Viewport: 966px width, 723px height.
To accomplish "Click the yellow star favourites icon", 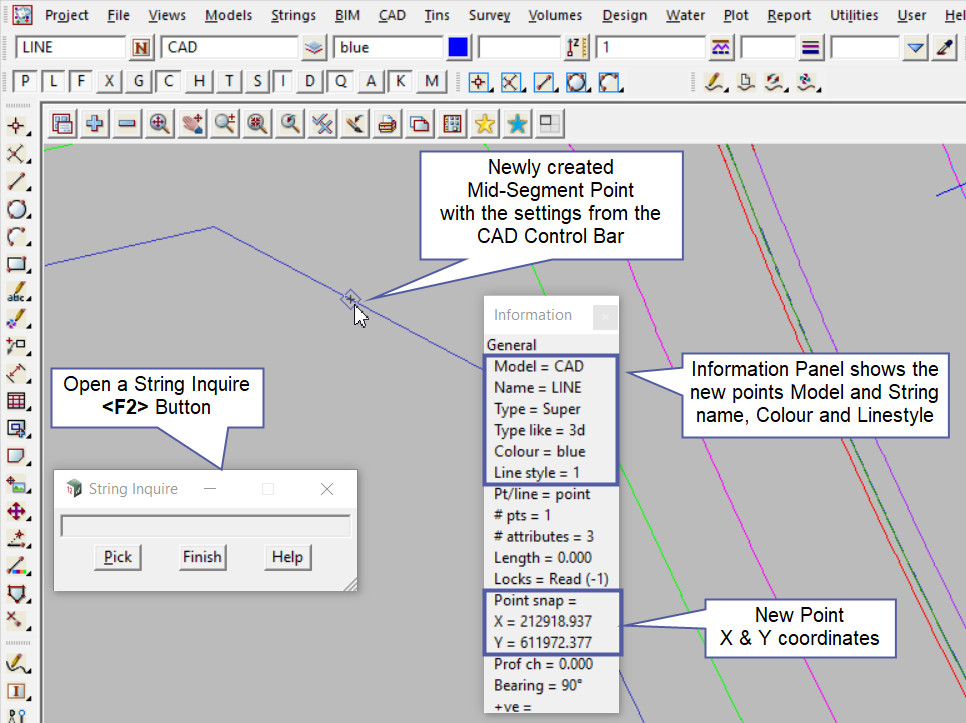I will 485,123.
